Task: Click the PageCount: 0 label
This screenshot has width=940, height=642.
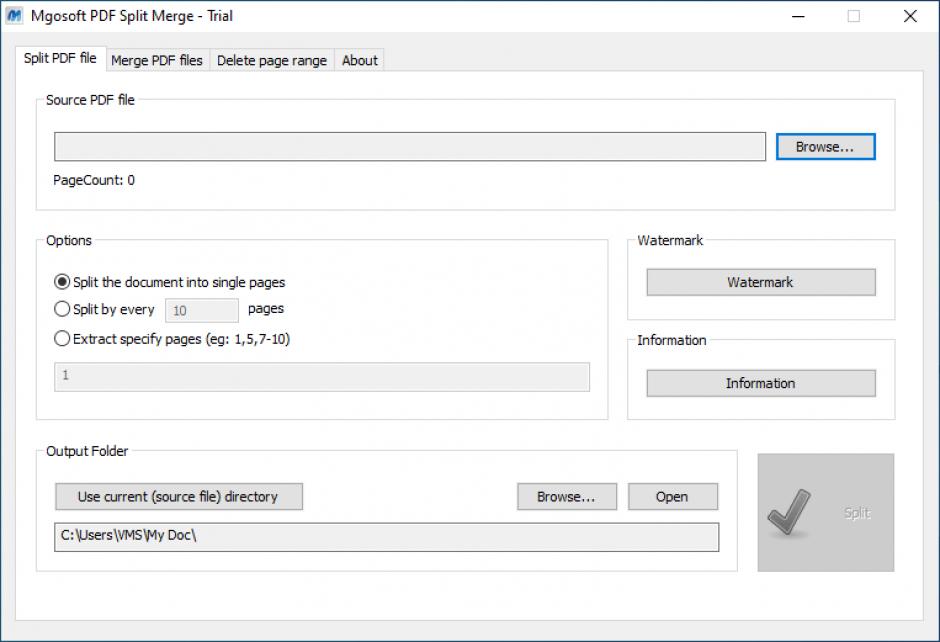Action: pyautogui.click(x=94, y=180)
